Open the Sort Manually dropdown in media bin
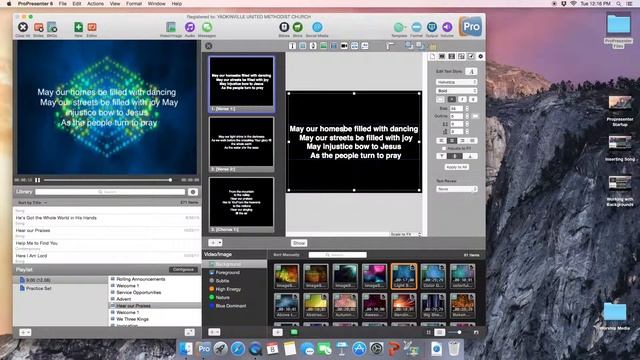 (287, 255)
